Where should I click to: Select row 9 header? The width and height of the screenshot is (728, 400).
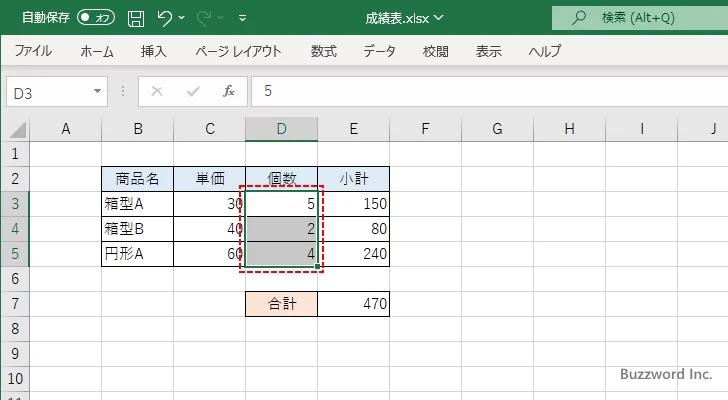(x=15, y=354)
